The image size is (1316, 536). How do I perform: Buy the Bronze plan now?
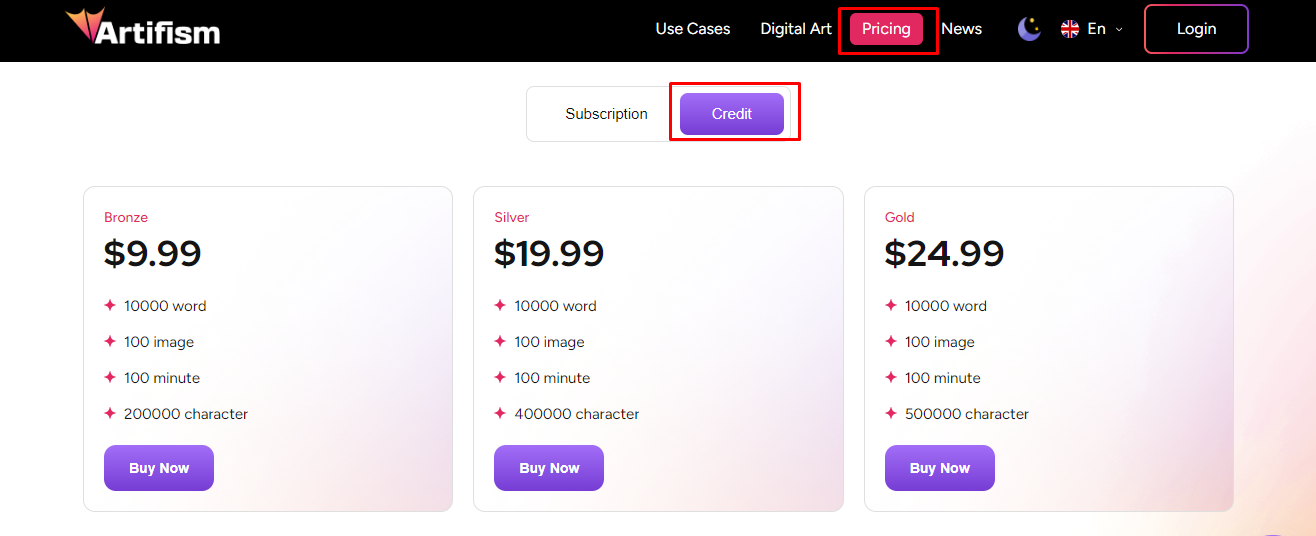[159, 468]
